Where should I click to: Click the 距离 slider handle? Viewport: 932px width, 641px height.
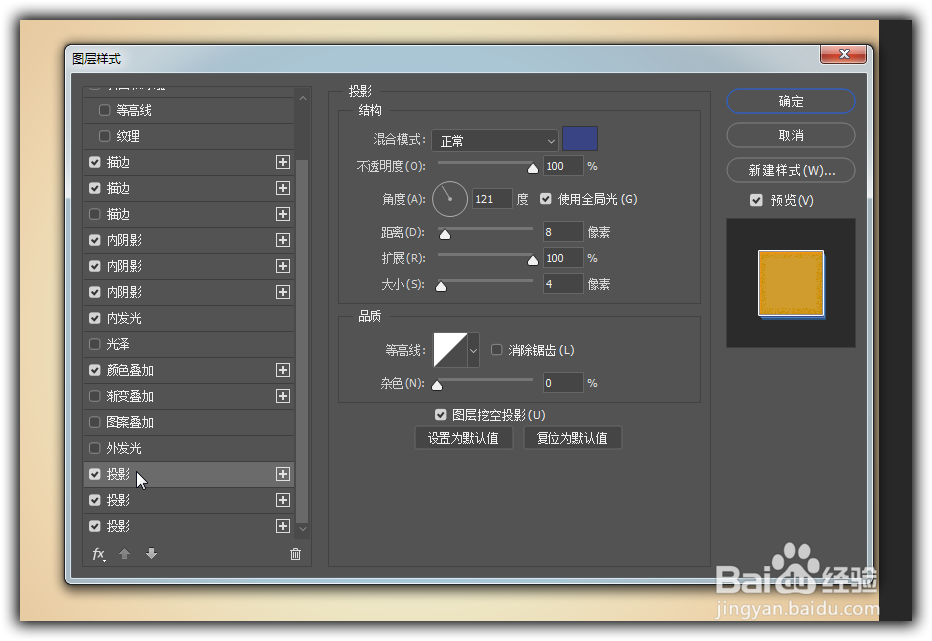[x=445, y=234]
